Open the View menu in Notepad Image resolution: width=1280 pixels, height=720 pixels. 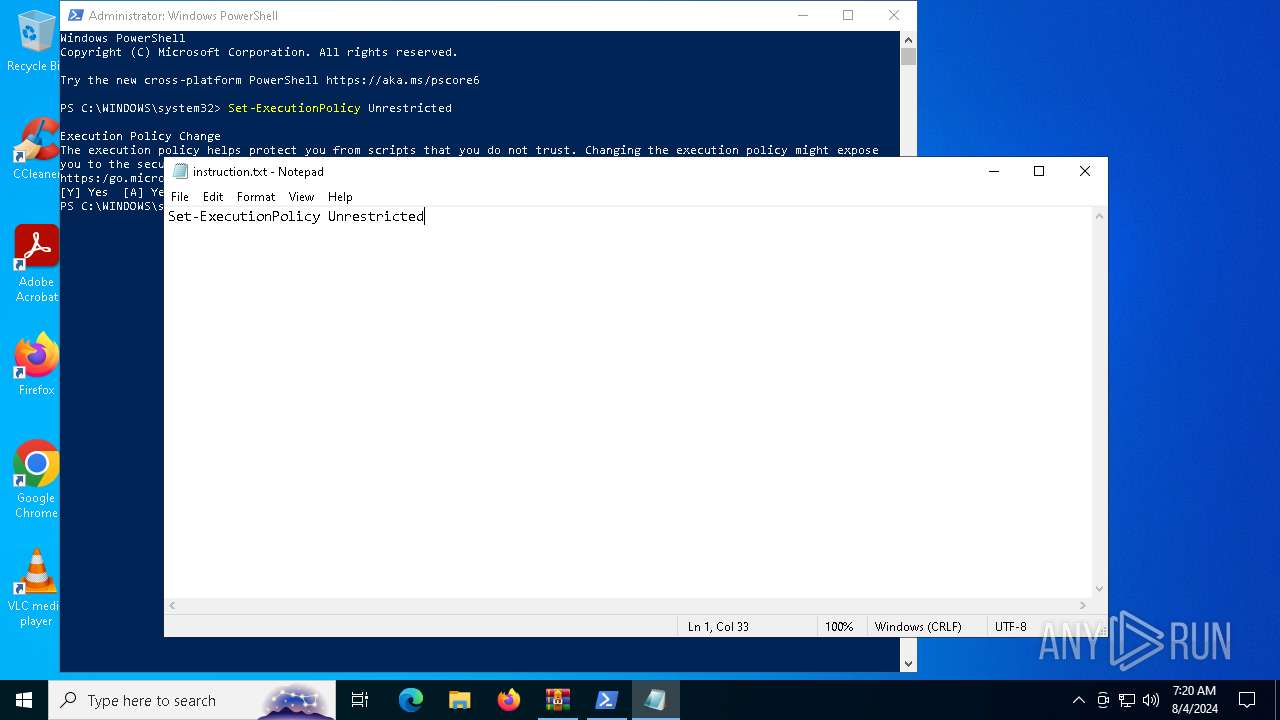301,197
